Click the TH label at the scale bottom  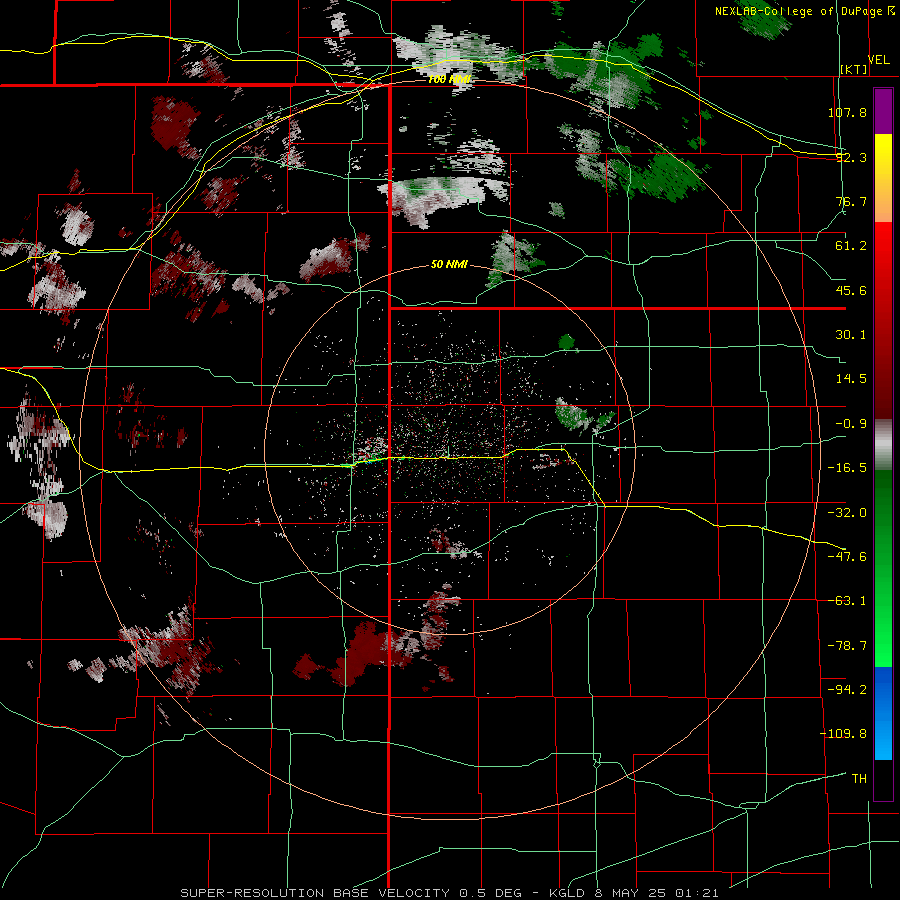(x=859, y=779)
